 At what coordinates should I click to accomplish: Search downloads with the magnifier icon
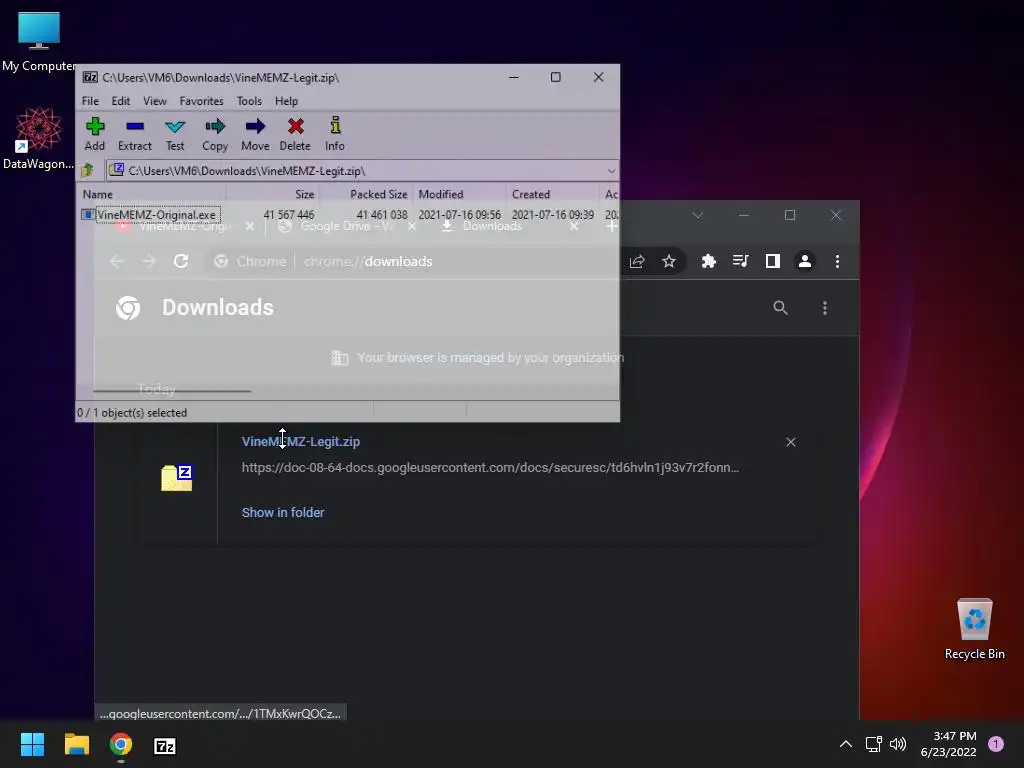tap(780, 308)
